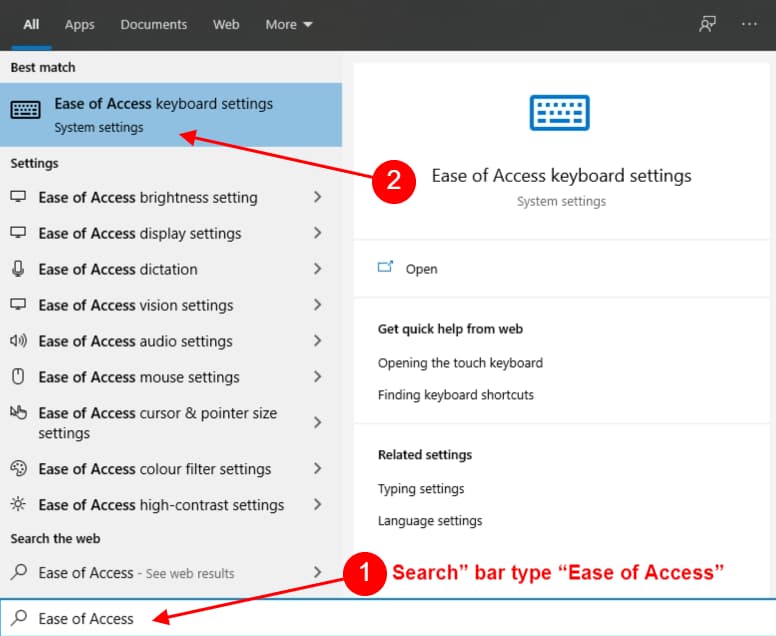Click the speaker icon beside audio settings
Image resolution: width=776 pixels, height=636 pixels.
tap(18, 341)
